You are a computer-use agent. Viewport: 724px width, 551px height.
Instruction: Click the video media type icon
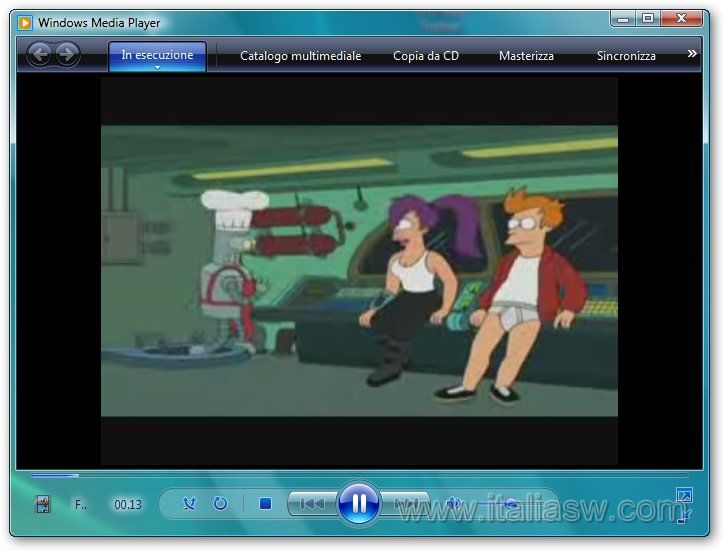[x=43, y=504]
